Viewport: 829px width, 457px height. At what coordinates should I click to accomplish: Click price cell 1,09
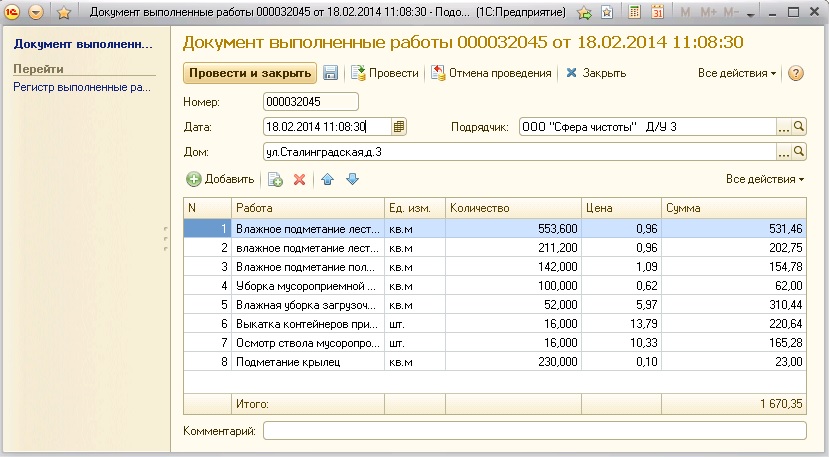pyautogui.click(x=621, y=267)
